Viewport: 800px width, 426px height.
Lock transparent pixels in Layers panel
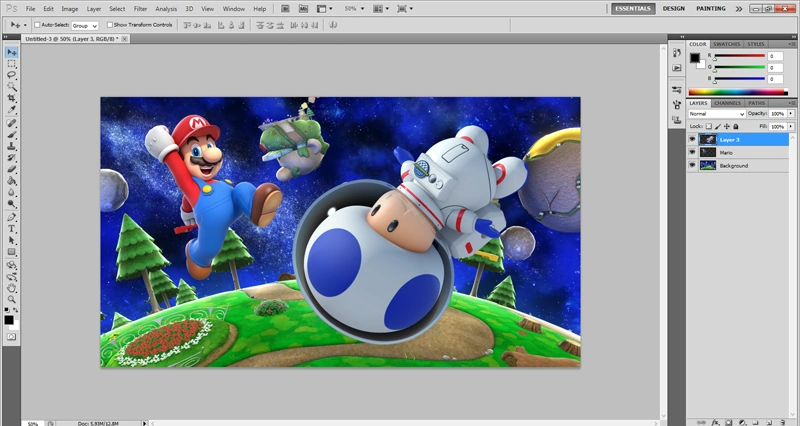coord(709,126)
